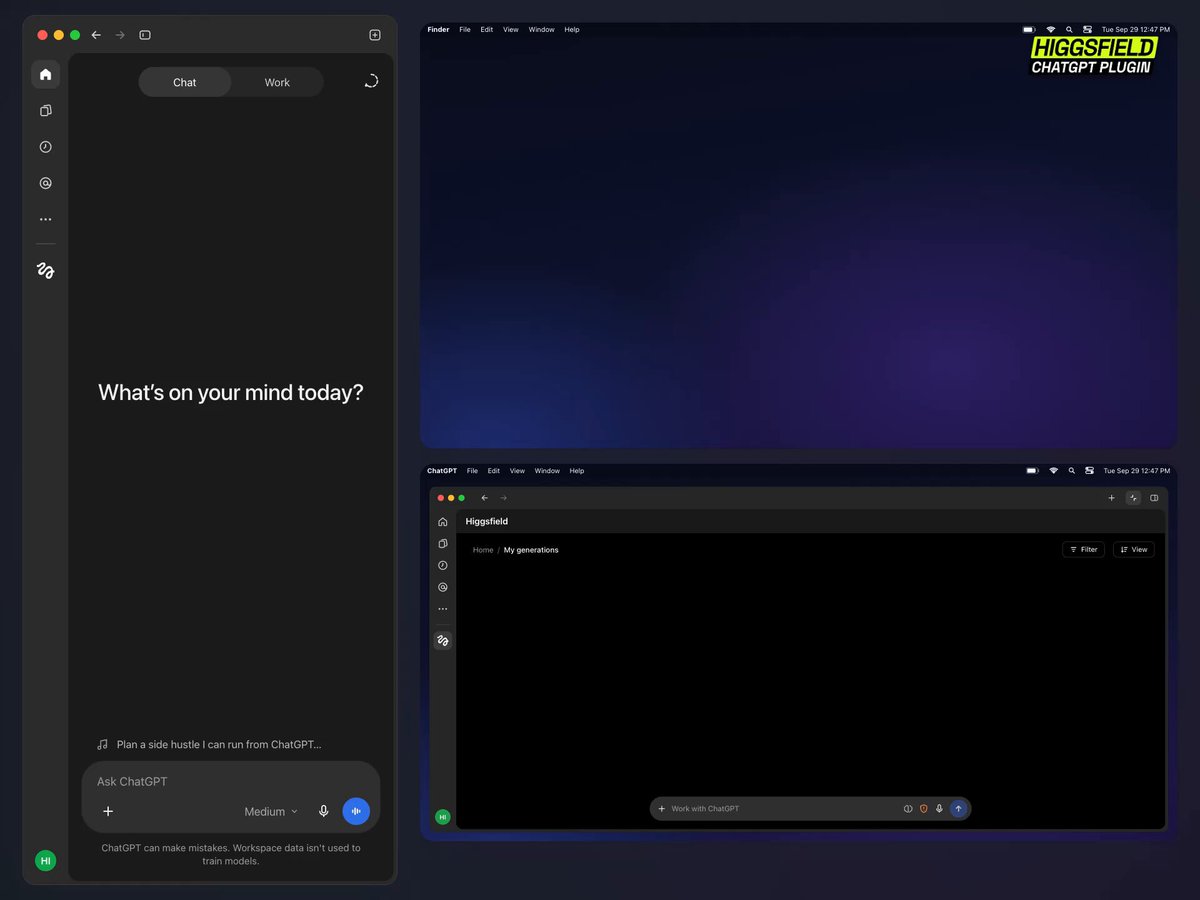The width and height of the screenshot is (1200, 900).
Task: Open the File menu in the ChatGPT menu bar
Action: pos(472,471)
